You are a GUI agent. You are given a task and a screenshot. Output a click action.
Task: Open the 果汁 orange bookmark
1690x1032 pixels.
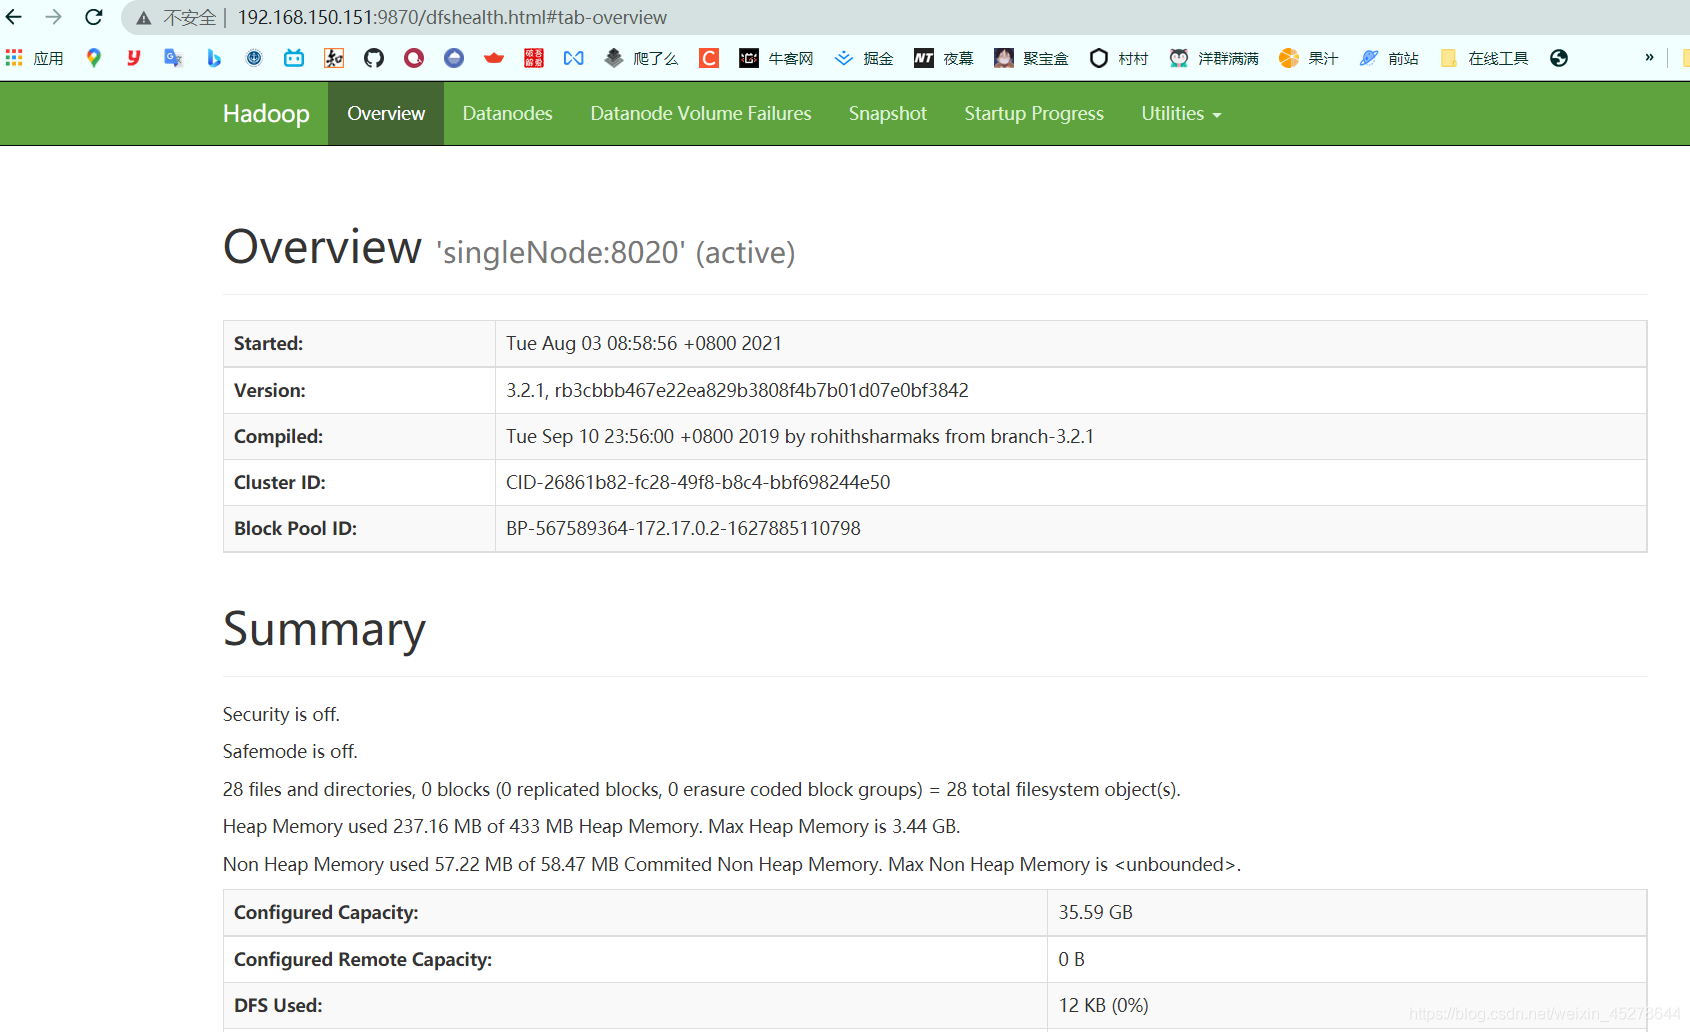click(x=1309, y=58)
